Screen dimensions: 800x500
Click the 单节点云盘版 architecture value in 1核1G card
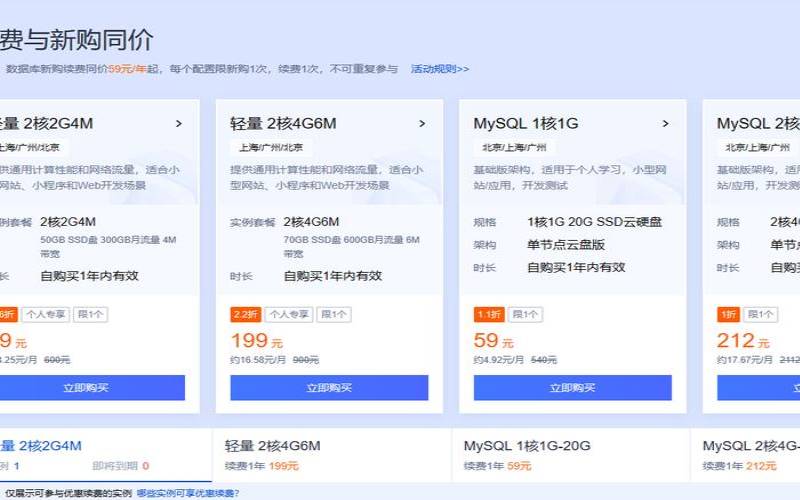(x=566, y=245)
